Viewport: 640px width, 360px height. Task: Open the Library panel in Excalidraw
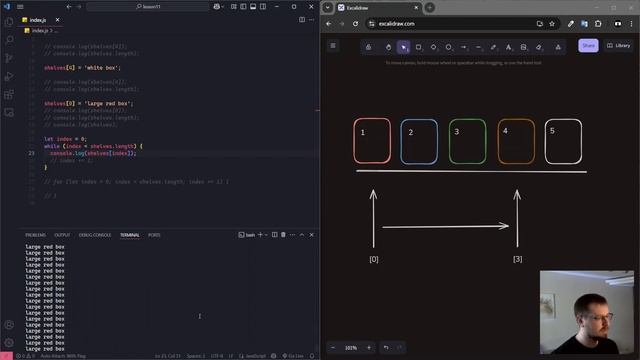618,46
